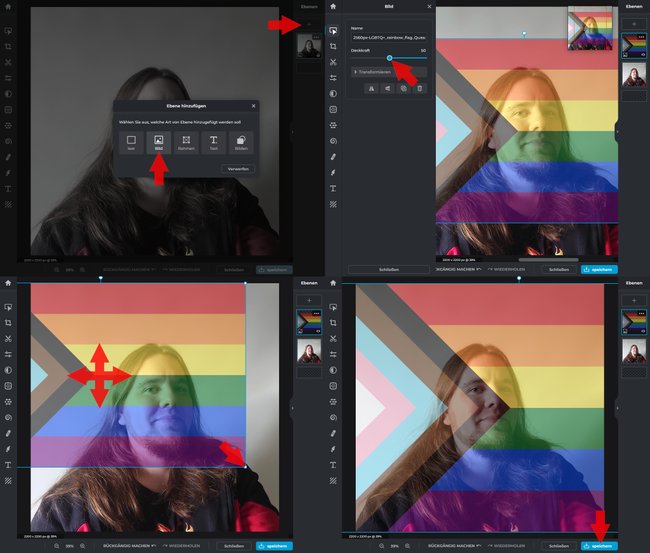This screenshot has width=650, height=553.
Task: Choose the shapes layer option in dialog
Action: point(241,142)
